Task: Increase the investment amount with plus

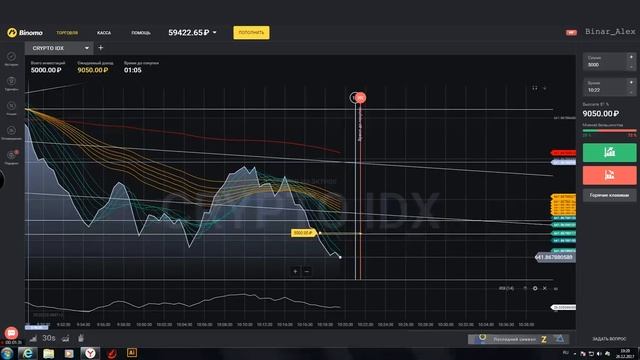Action: 631,57
